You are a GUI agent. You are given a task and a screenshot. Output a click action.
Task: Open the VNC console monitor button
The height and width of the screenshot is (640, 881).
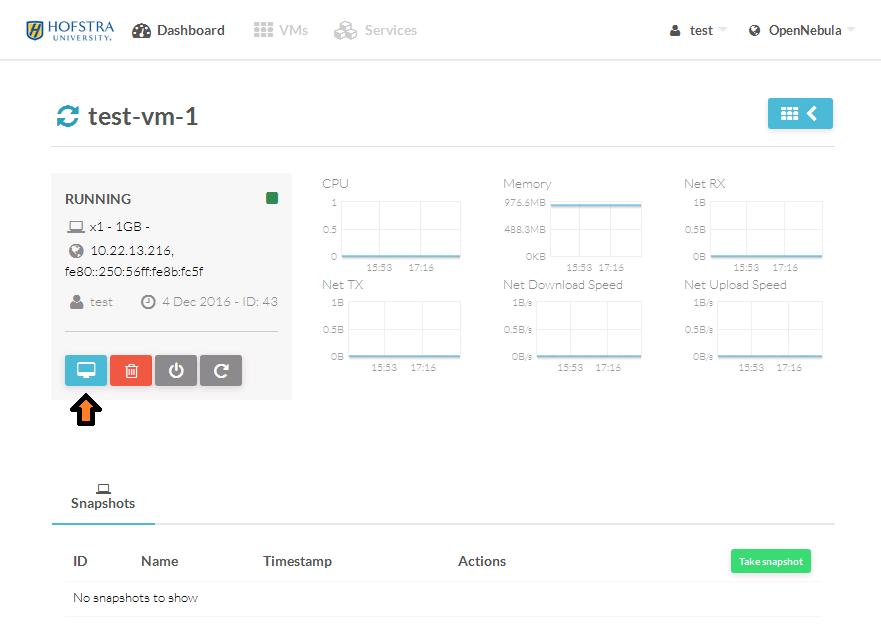[x=86, y=370]
